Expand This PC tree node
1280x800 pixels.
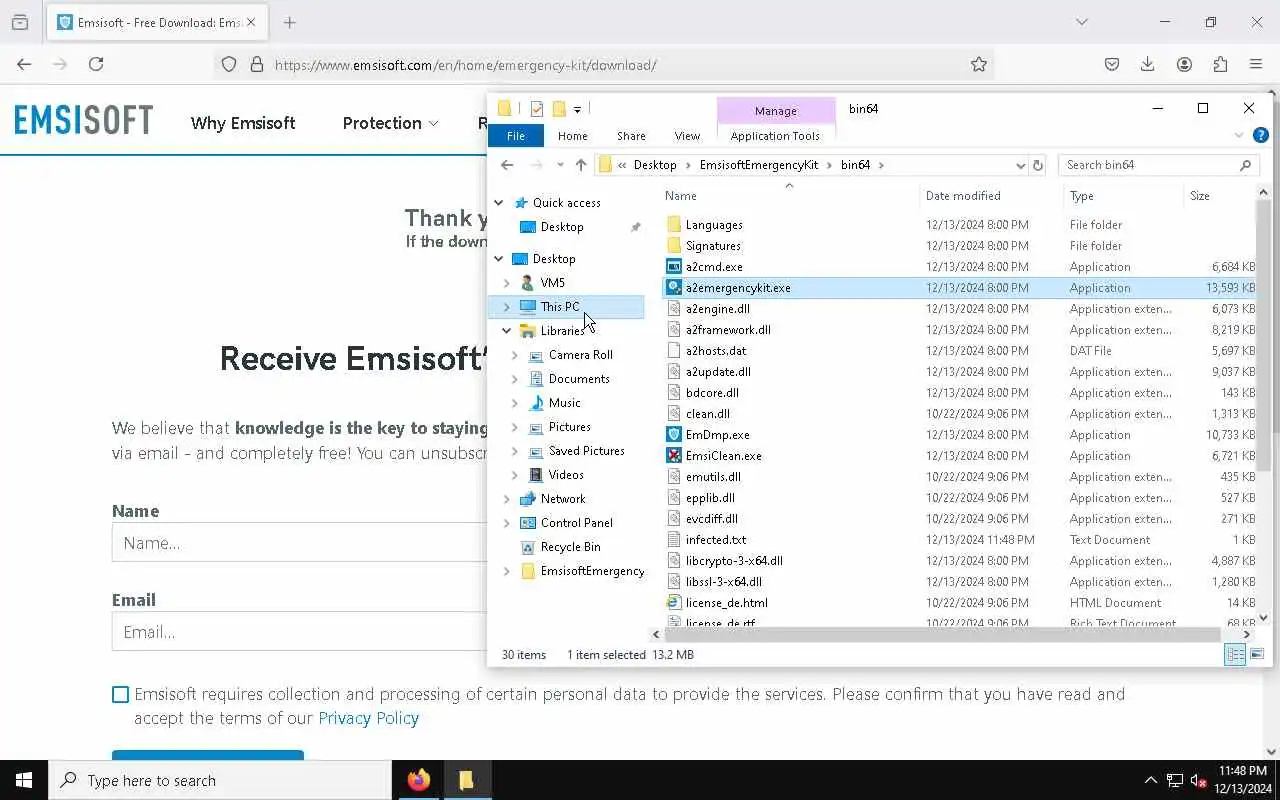(506, 307)
